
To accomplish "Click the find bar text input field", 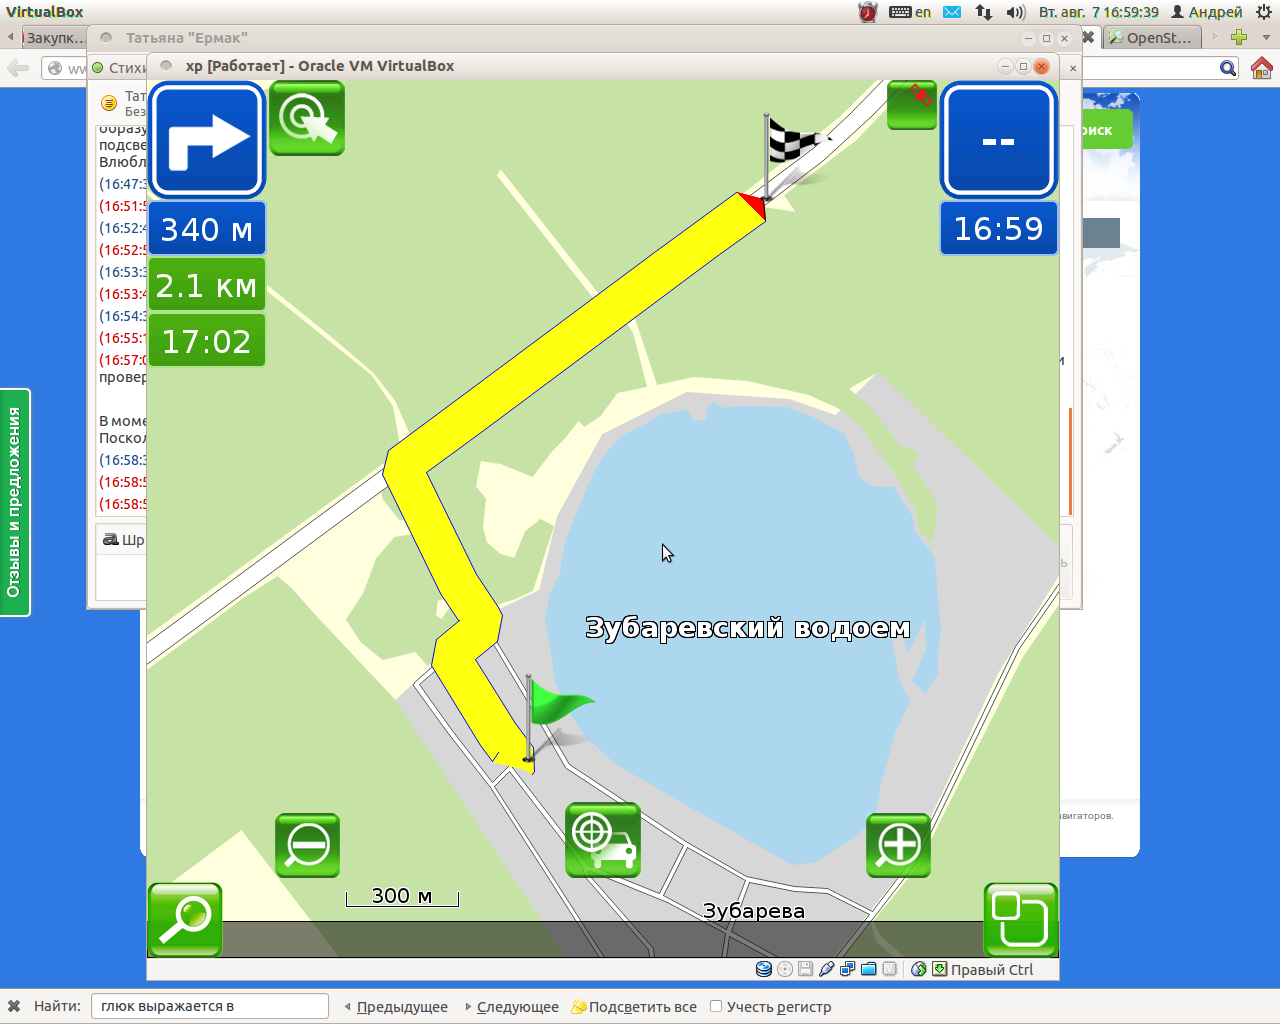I will click(209, 1006).
